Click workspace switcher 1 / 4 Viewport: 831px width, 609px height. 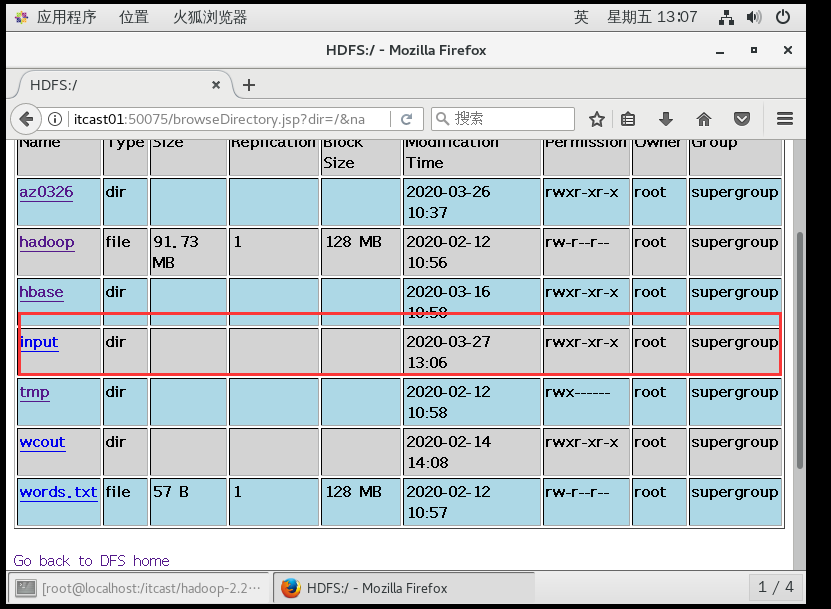[x=775, y=587]
